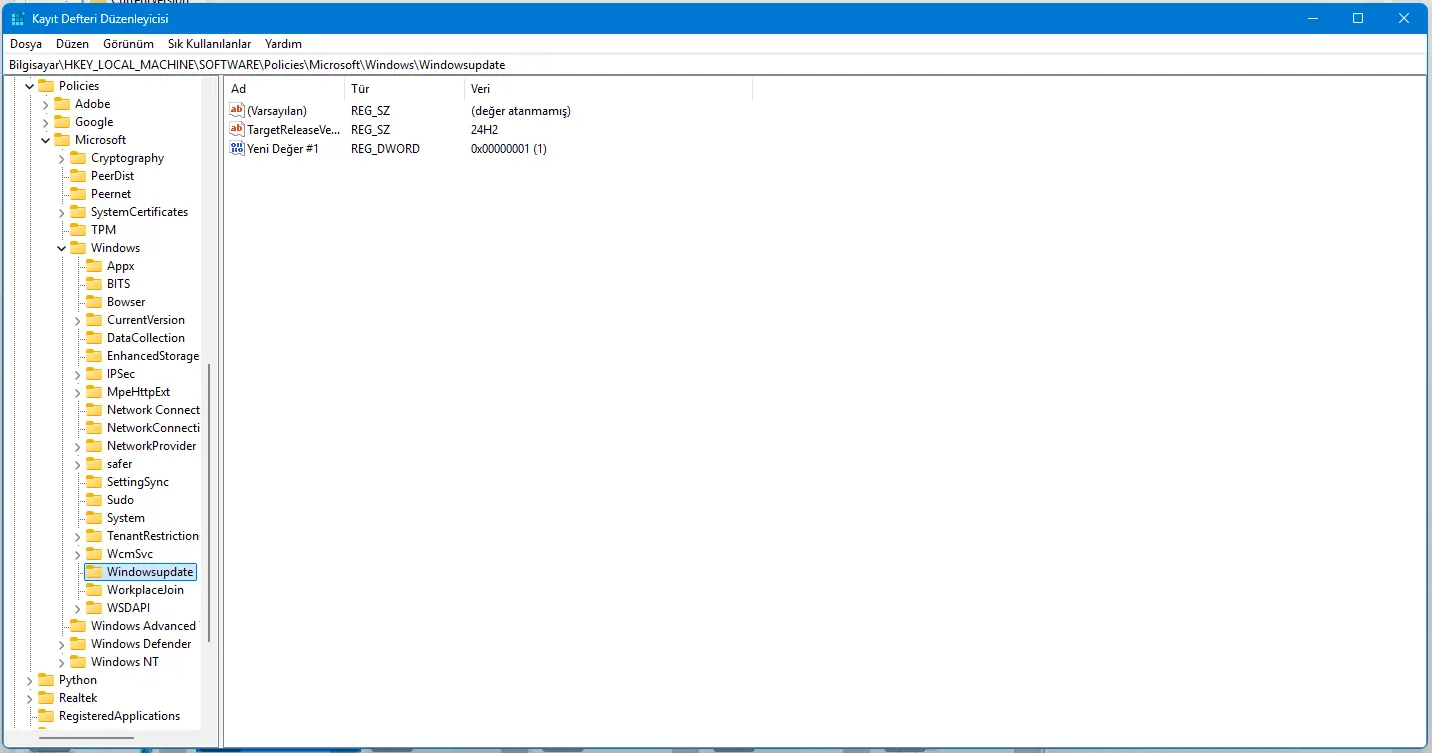Select the 0x00000001 (1) data value

pos(508,149)
